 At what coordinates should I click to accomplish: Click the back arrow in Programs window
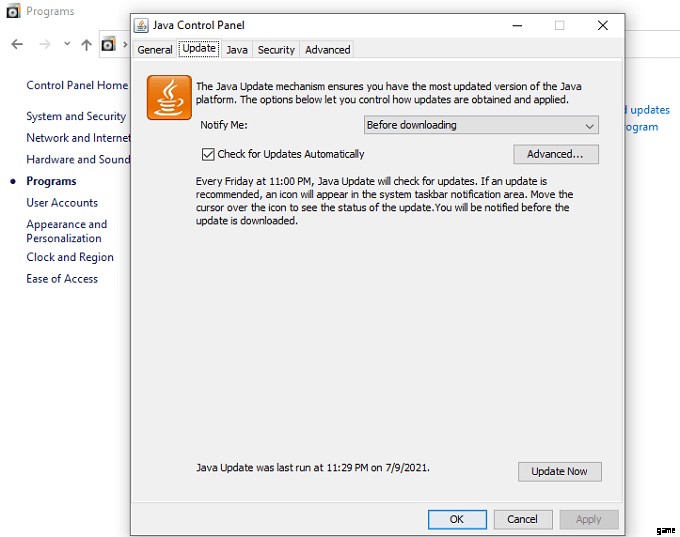17,44
